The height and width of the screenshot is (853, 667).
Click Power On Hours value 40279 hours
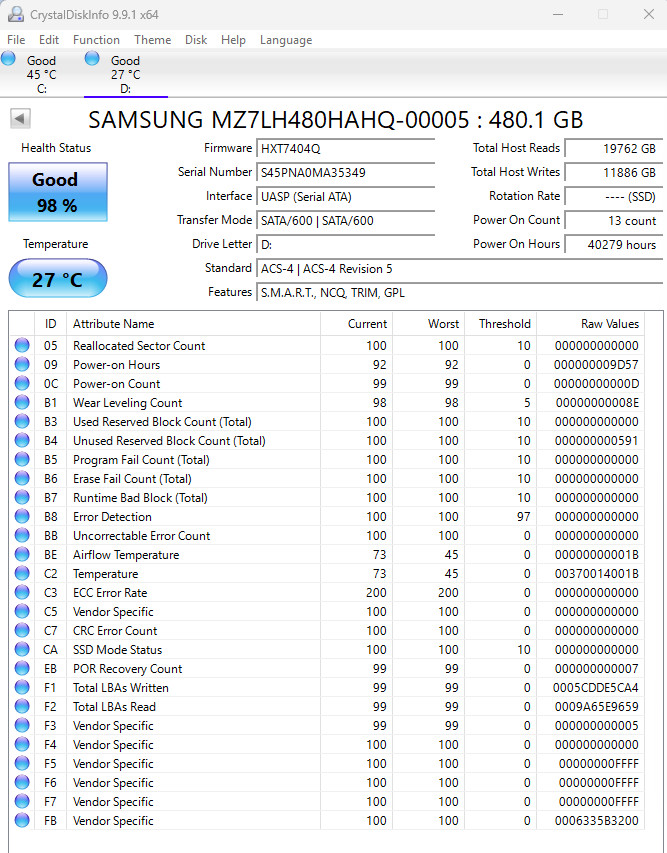click(x=613, y=244)
